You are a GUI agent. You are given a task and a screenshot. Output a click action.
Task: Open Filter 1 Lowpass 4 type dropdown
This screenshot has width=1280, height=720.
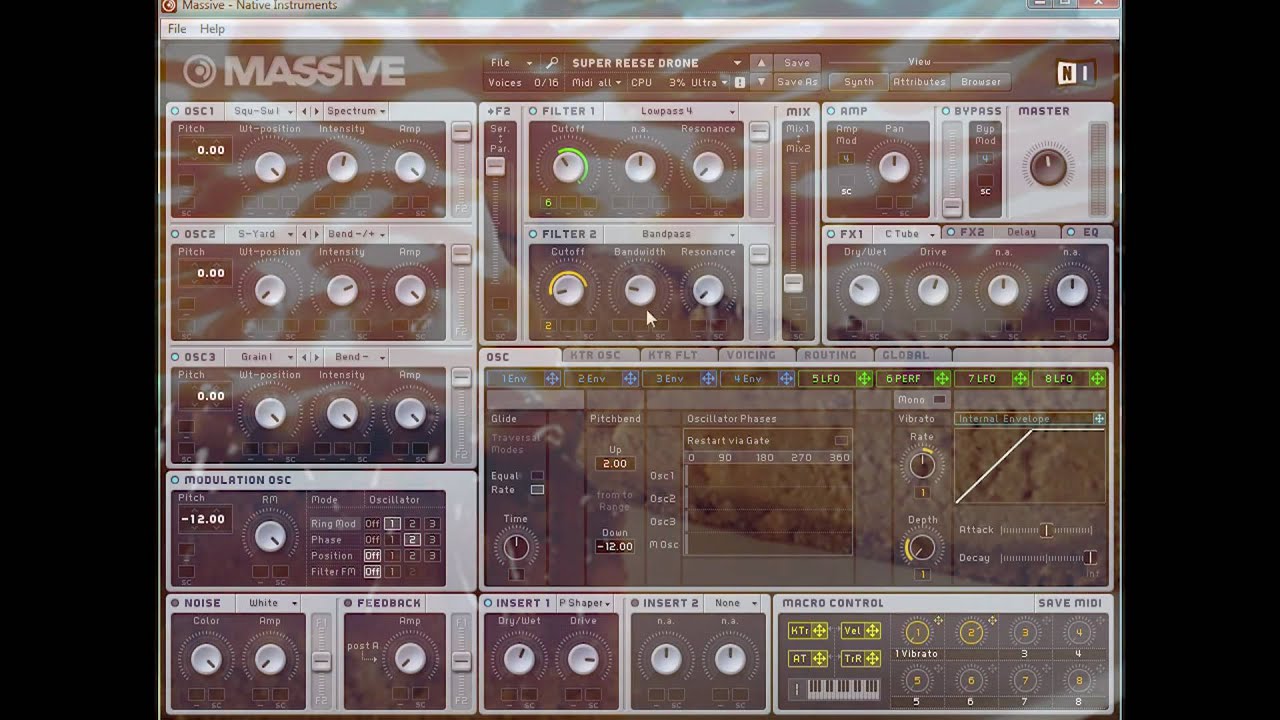pyautogui.click(x=670, y=111)
